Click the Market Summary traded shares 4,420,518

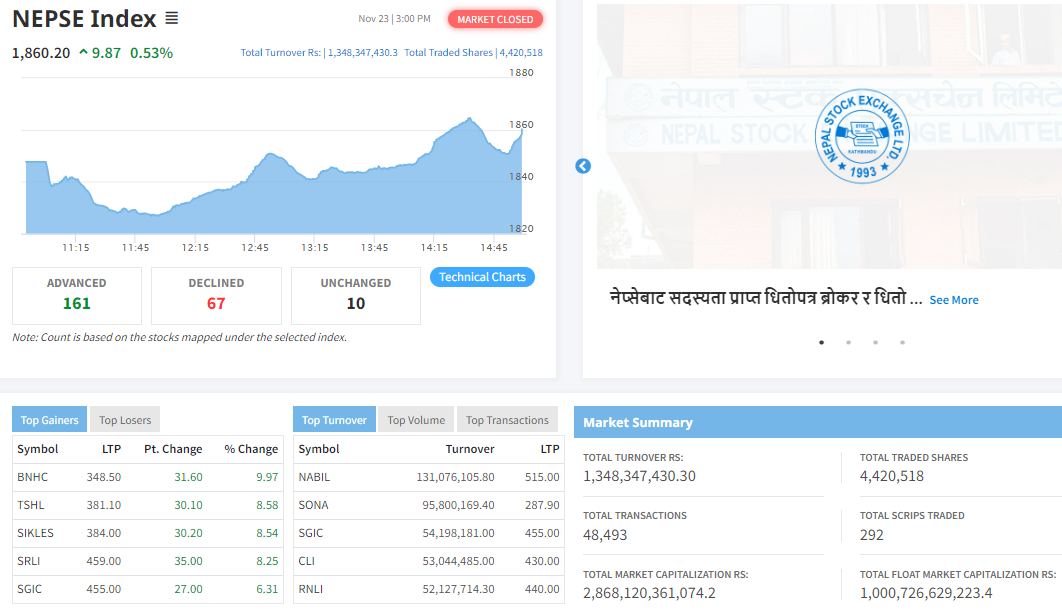point(892,476)
